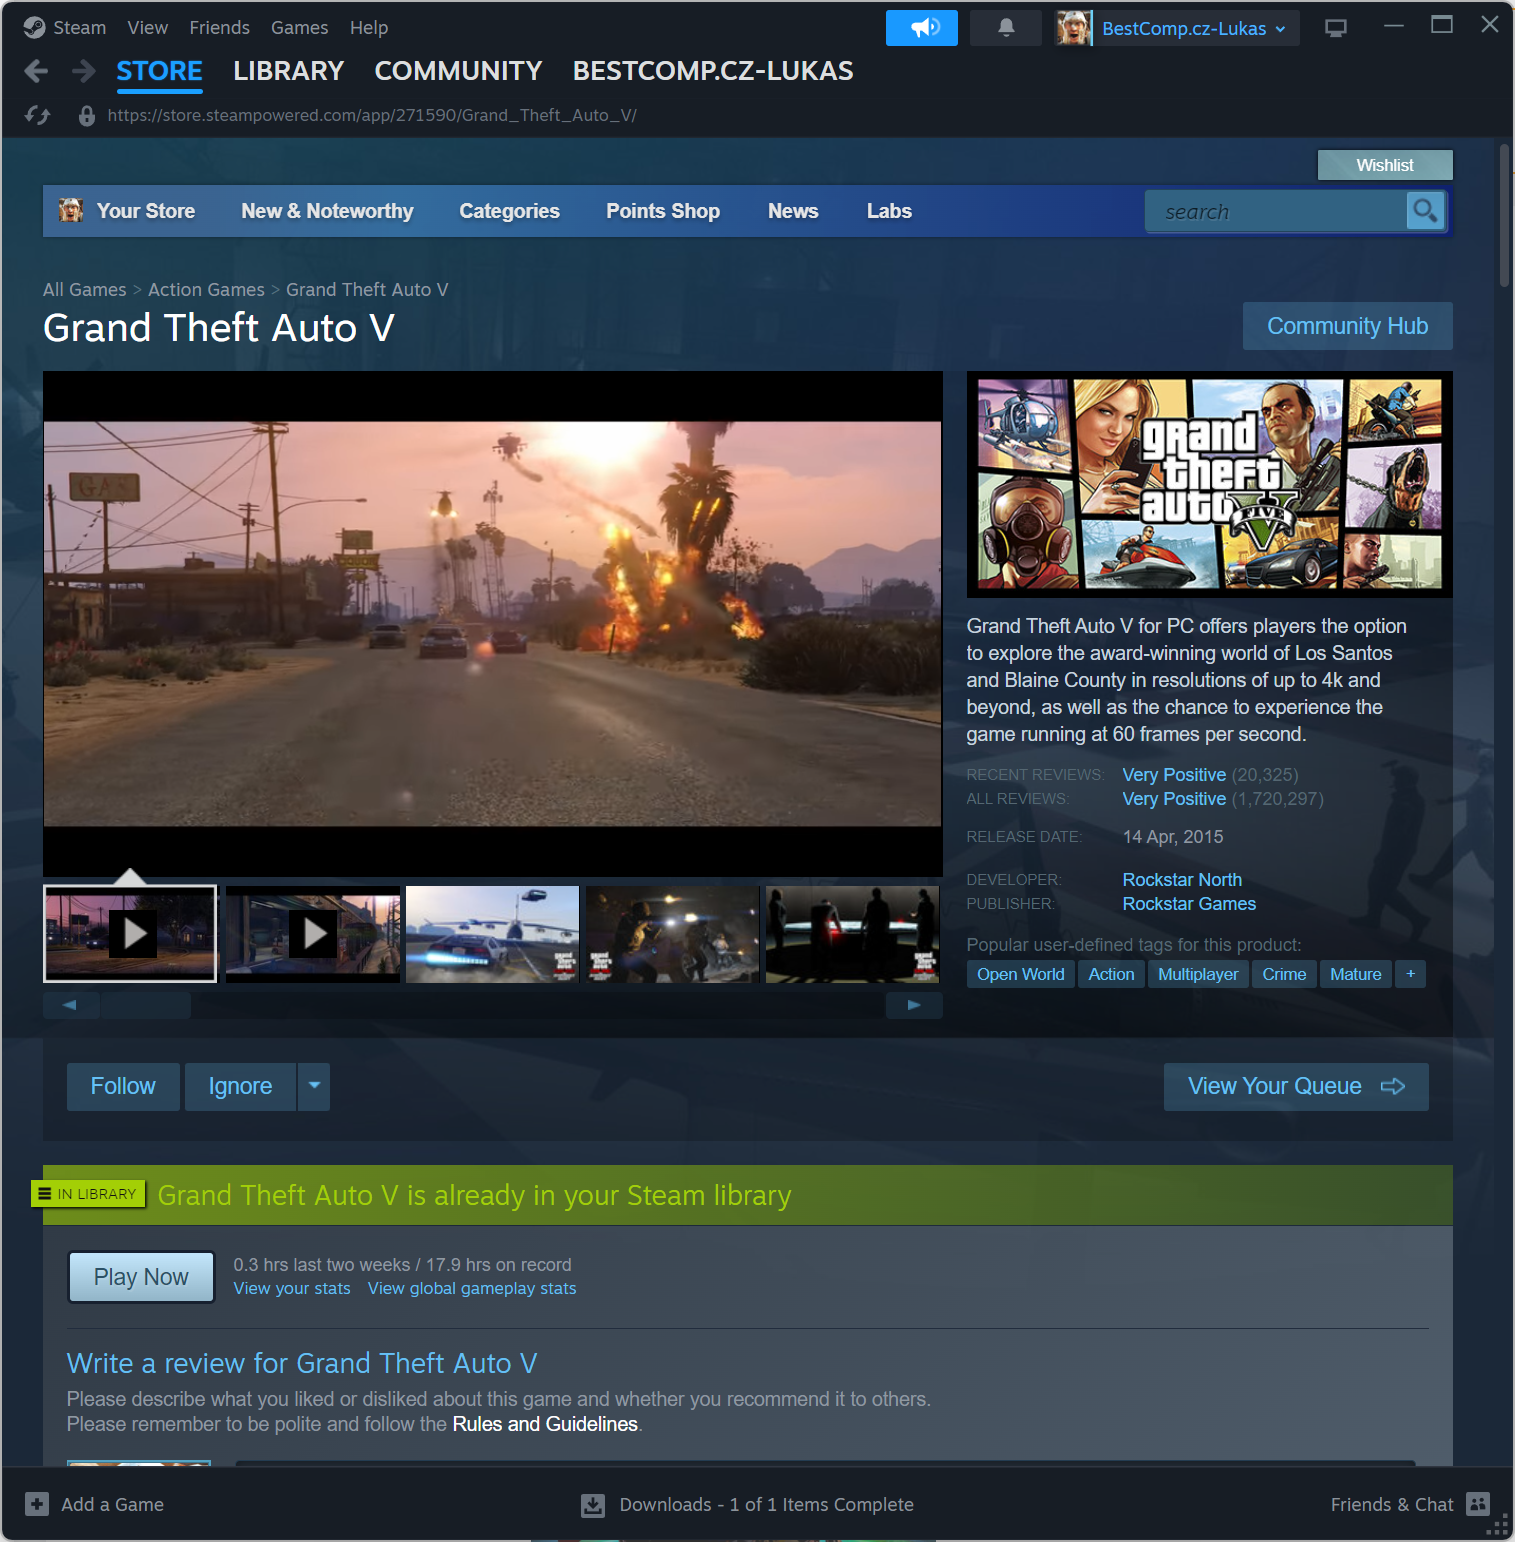The image size is (1515, 1542).
Task: Click the Play Now button
Action: coord(141,1277)
